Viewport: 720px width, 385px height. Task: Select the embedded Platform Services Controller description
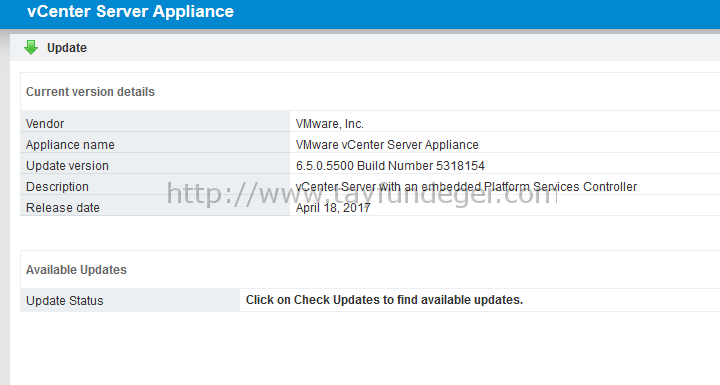coord(466,187)
